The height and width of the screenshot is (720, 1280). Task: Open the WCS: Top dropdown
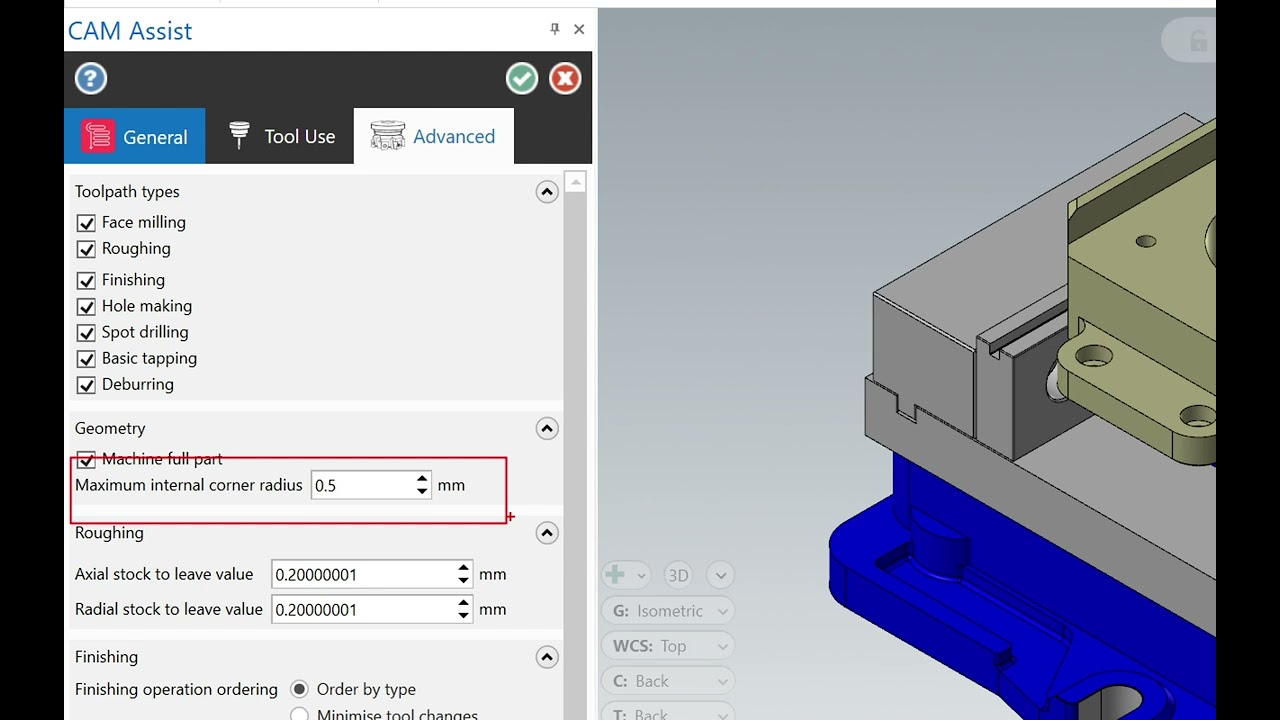(667, 646)
